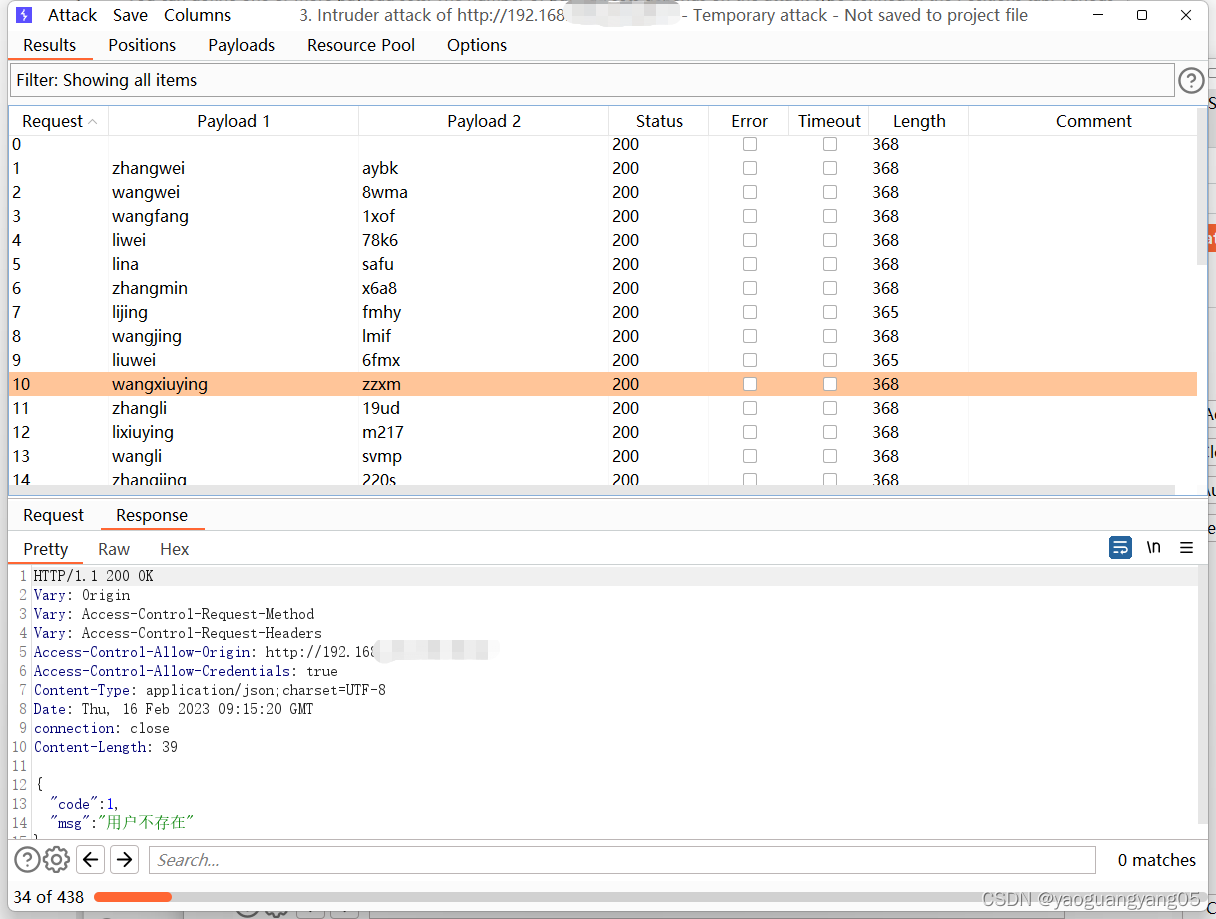This screenshot has height=919, width=1216.
Task: Tick the Error checkbox for zhangwei row
Action: coord(750,168)
